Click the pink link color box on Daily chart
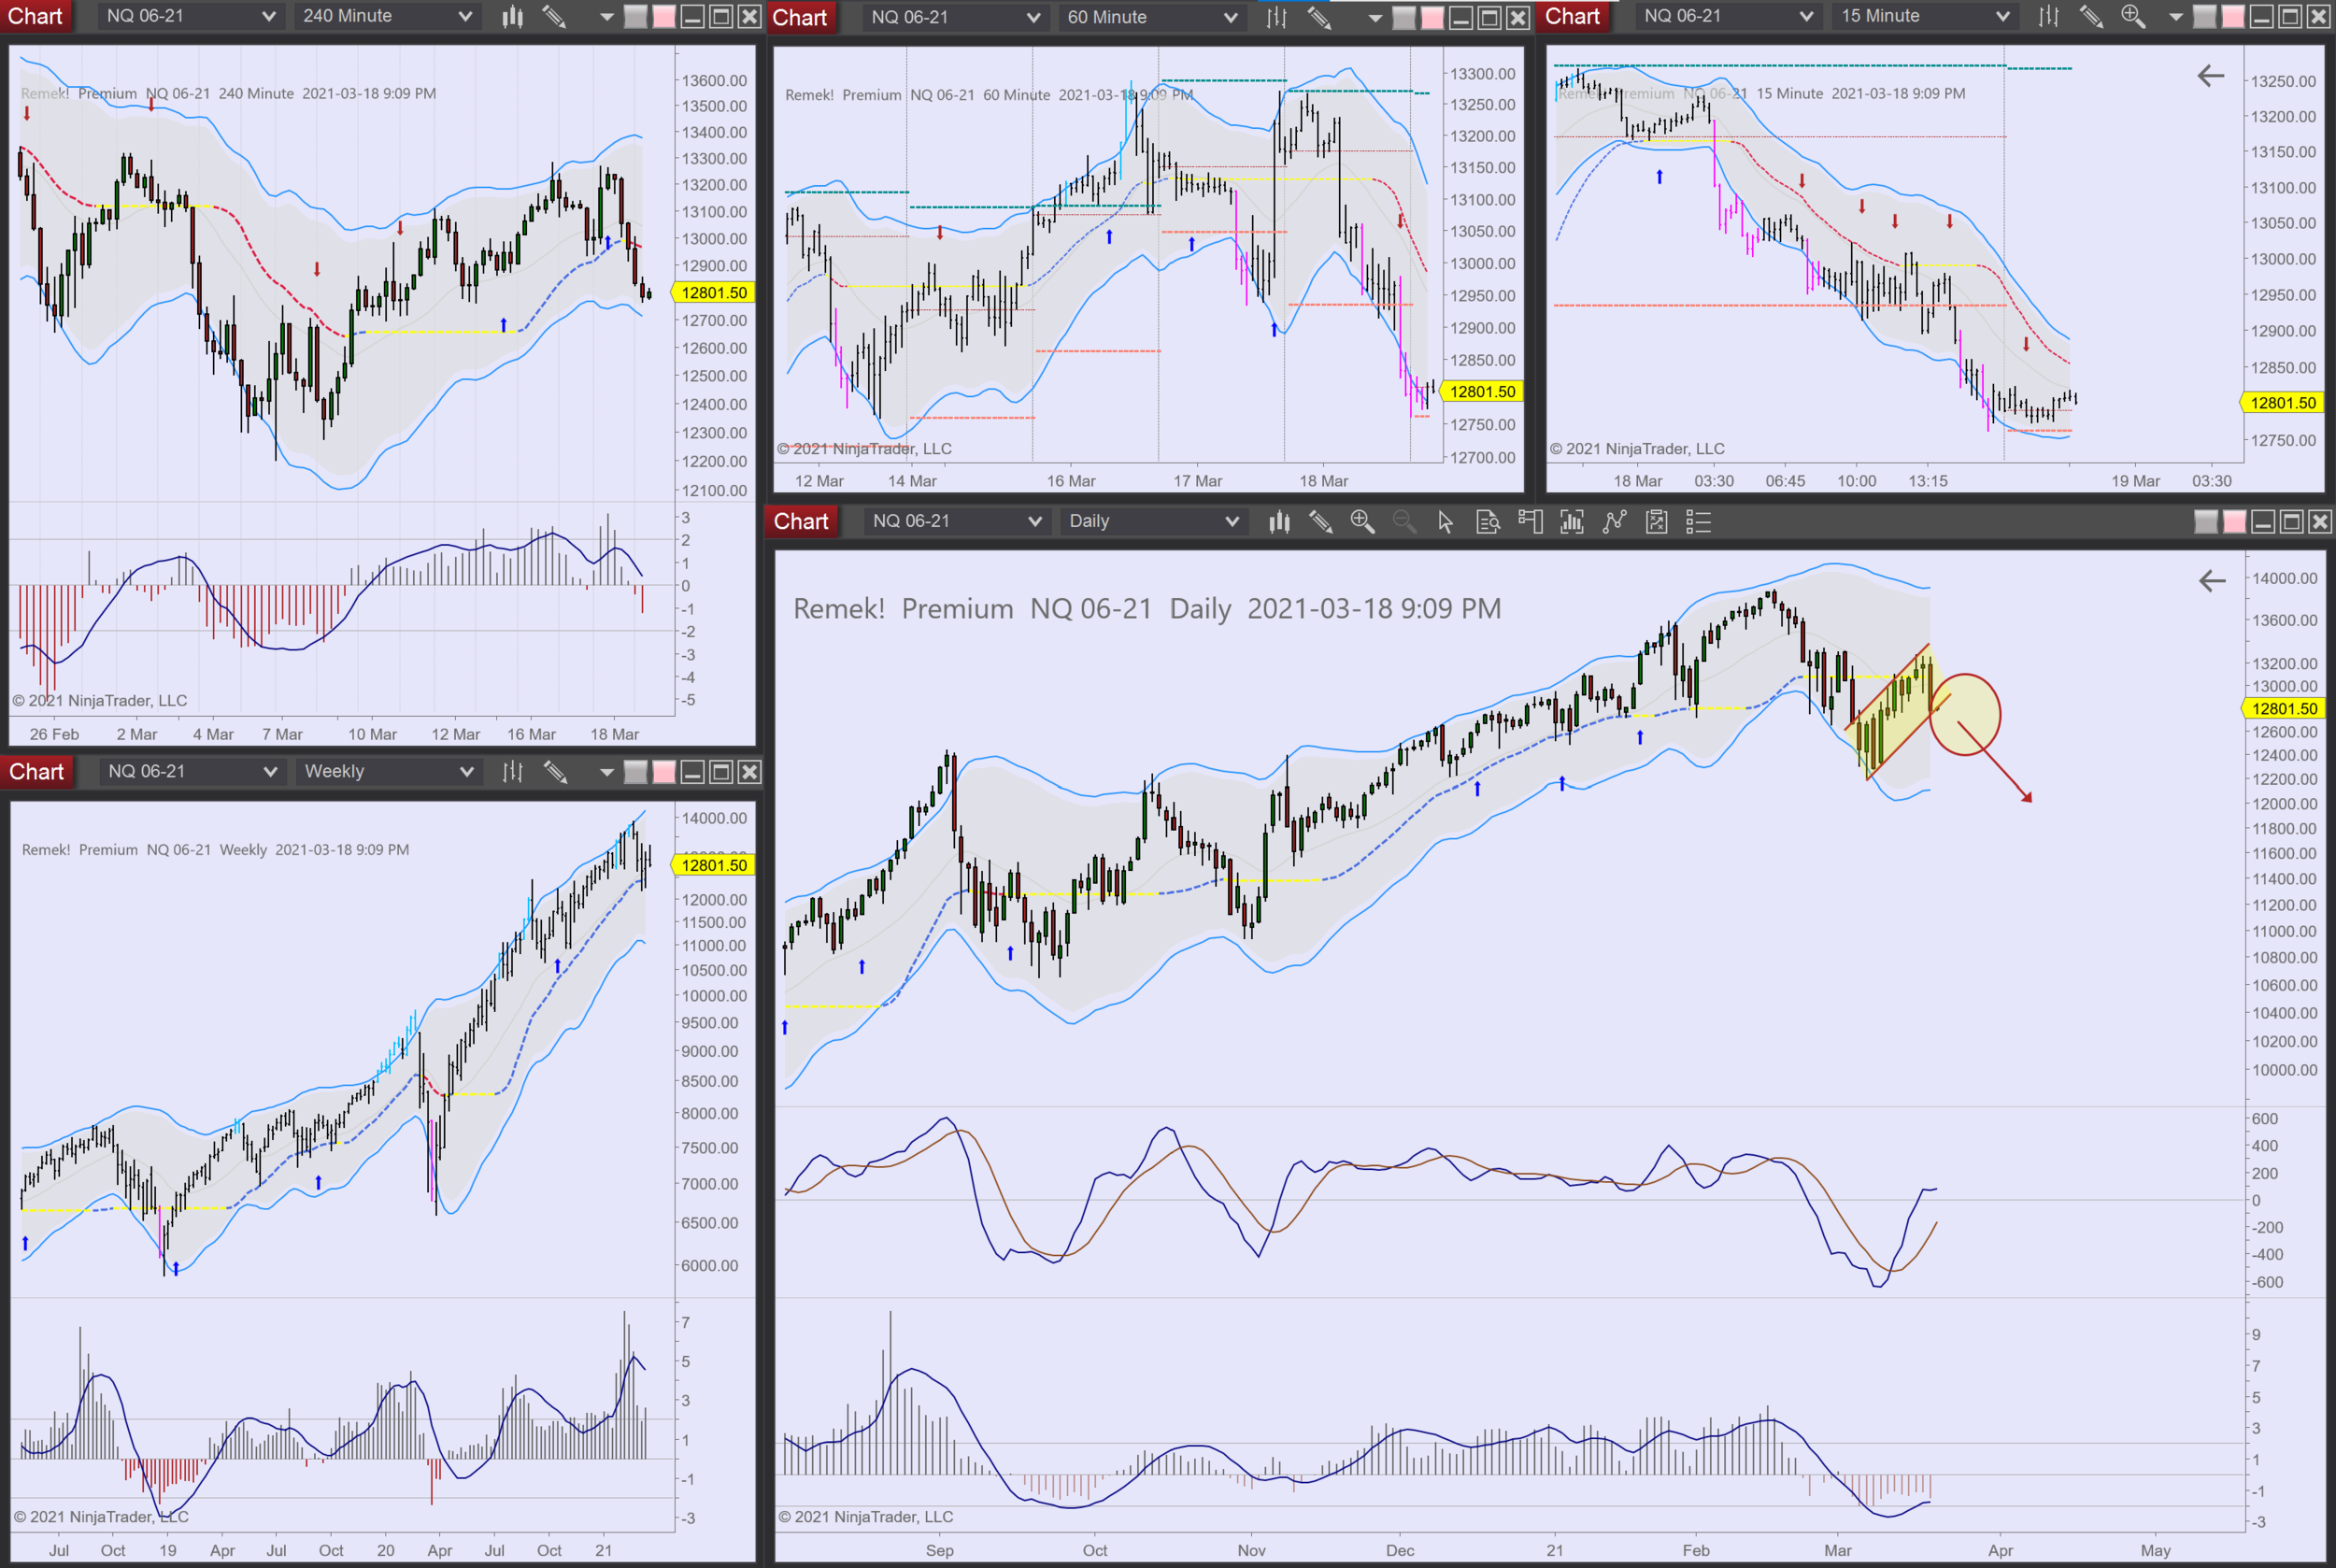 [x=2234, y=521]
